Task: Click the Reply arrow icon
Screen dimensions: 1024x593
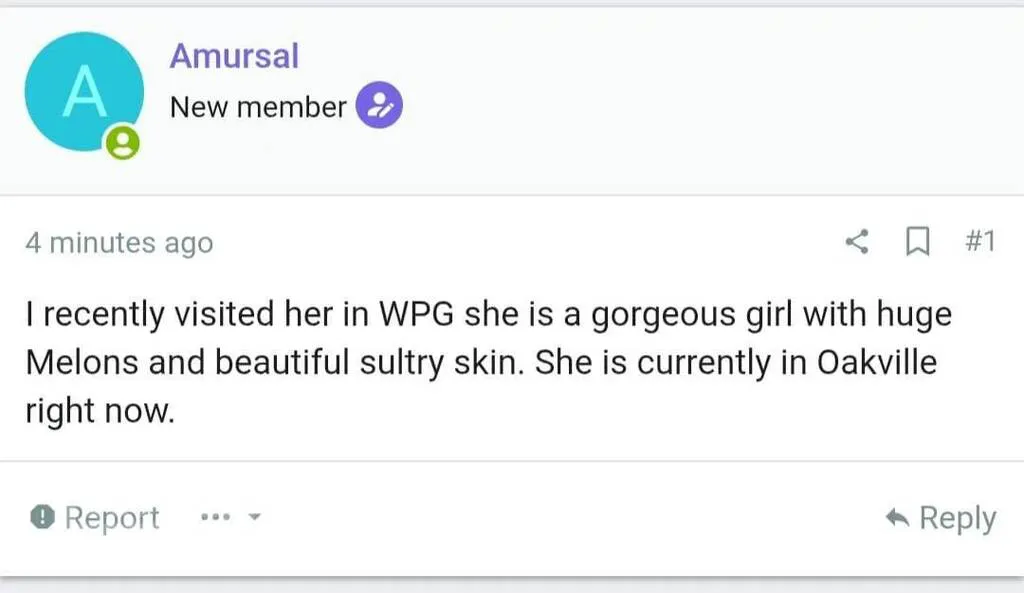Action: [897, 518]
